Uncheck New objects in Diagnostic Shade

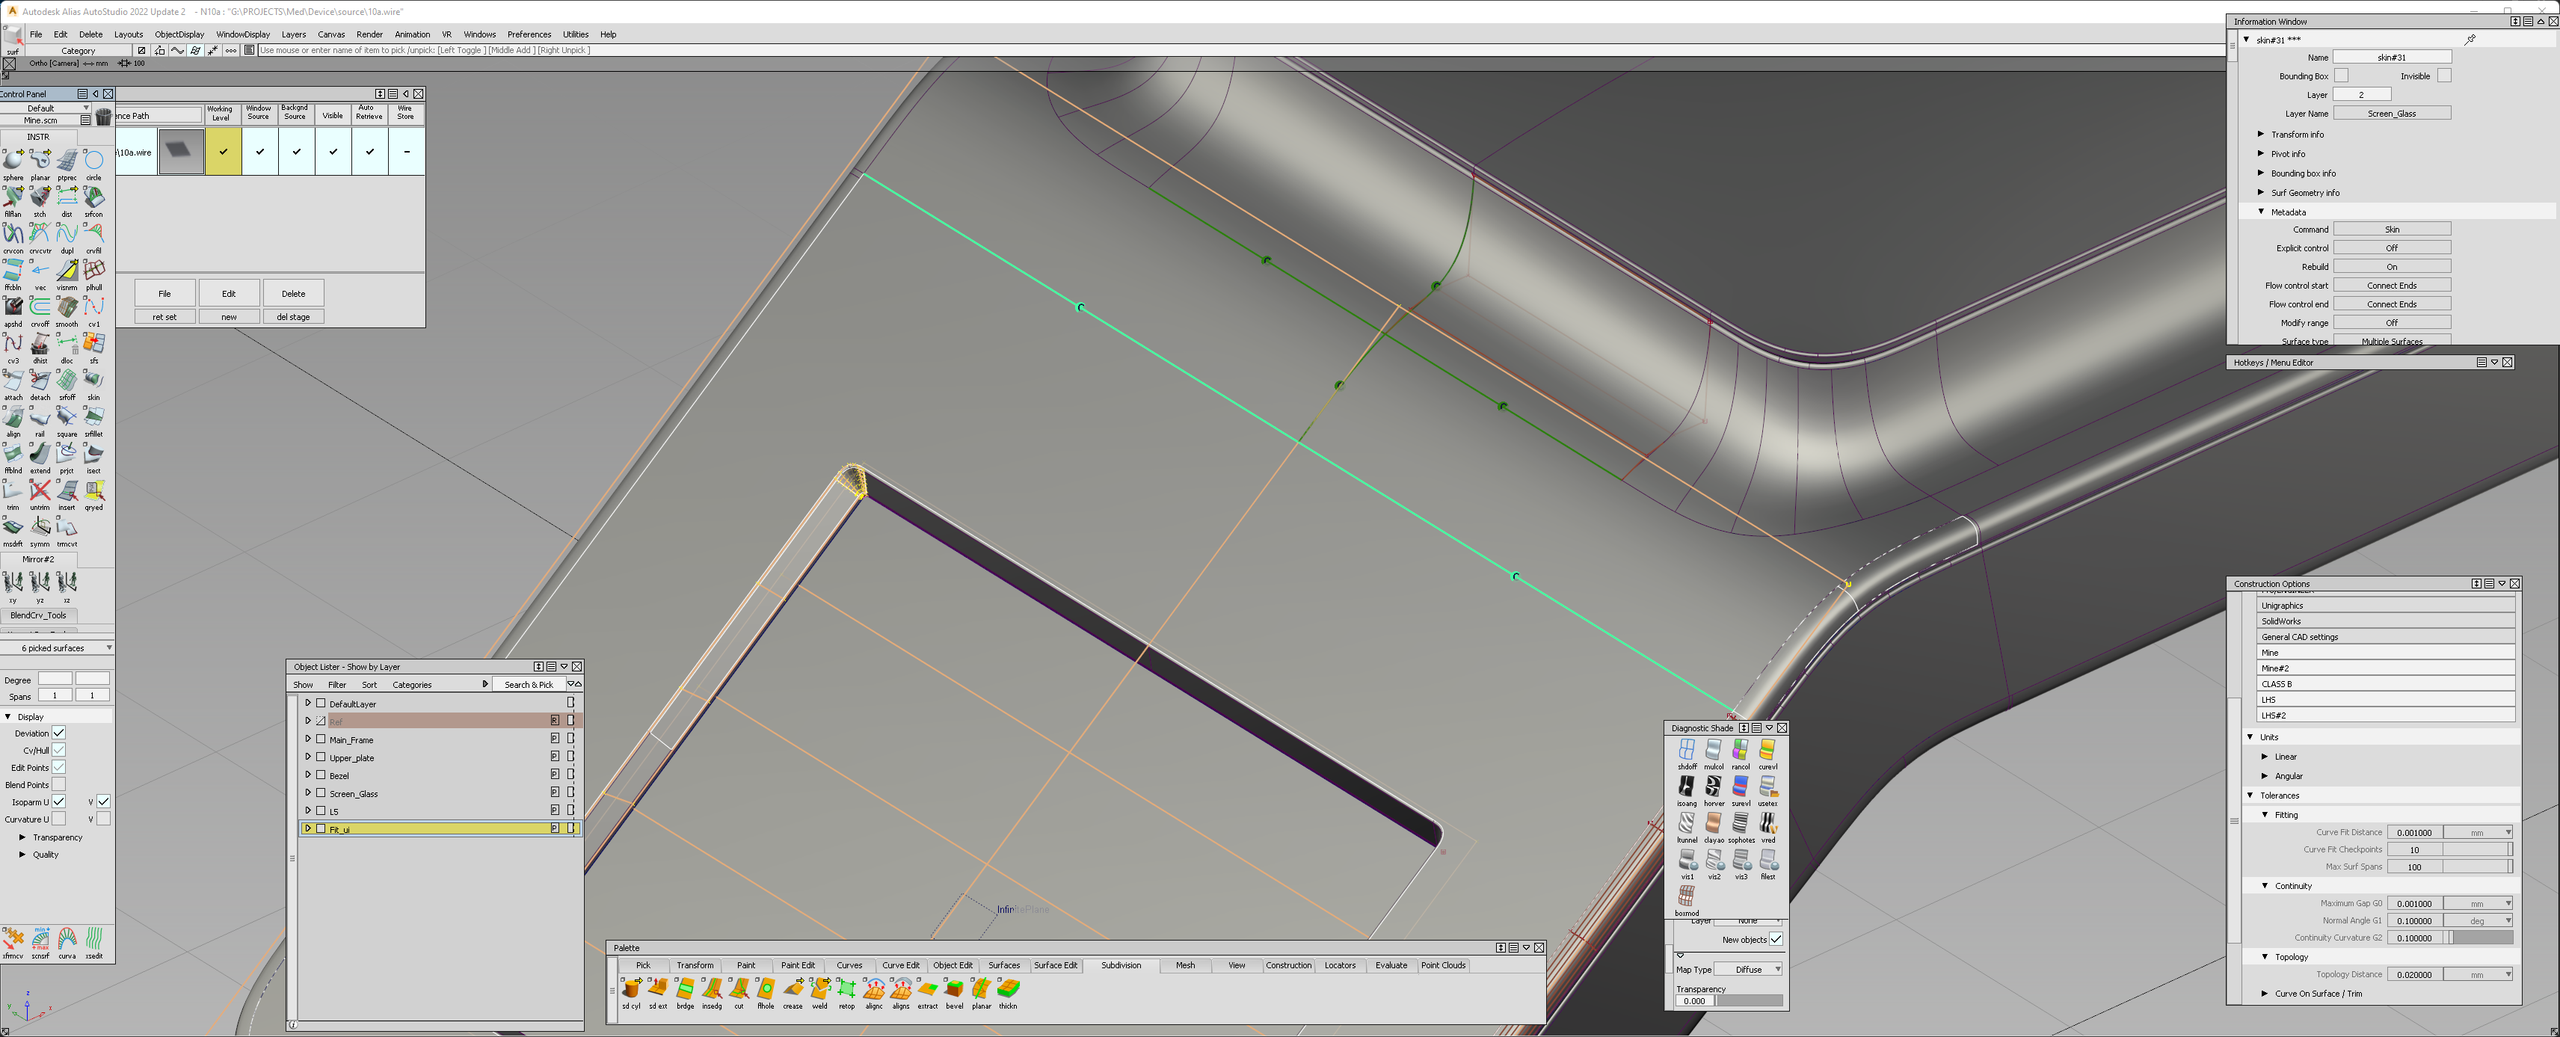tap(1775, 939)
